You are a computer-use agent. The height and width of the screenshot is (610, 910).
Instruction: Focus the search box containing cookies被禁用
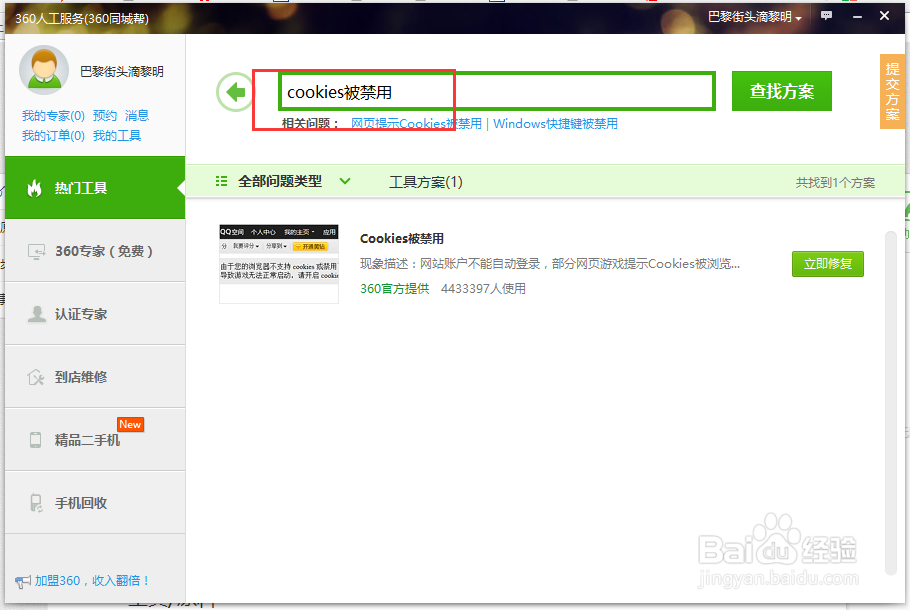click(x=497, y=91)
